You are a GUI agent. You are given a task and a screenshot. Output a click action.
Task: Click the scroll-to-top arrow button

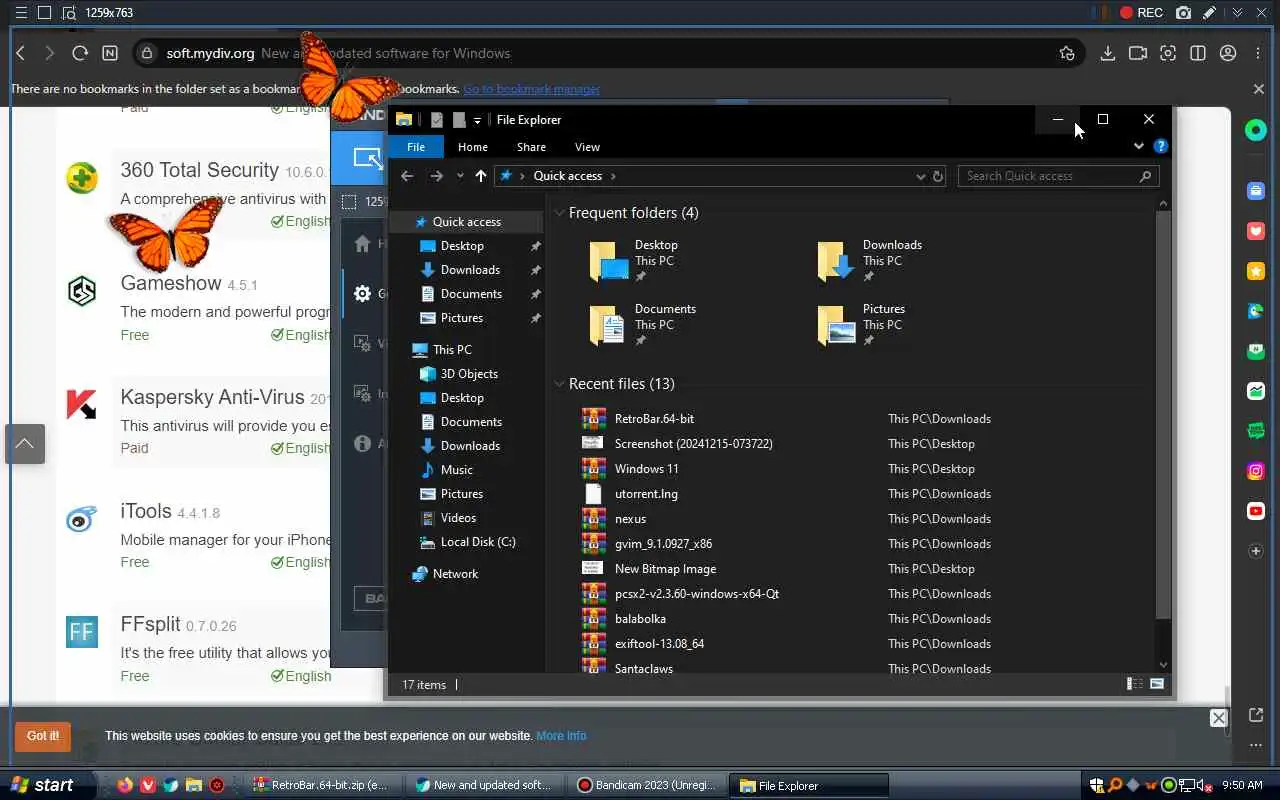click(x=25, y=444)
